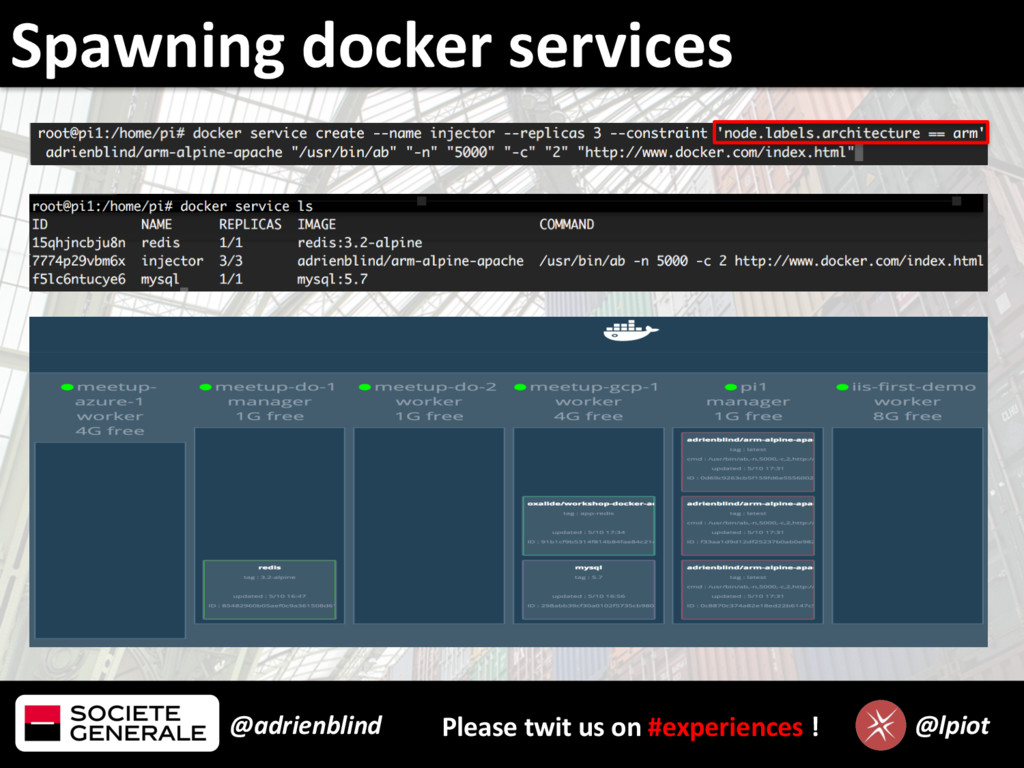Click the 'node.labels.architecture == arm' constraint text
Screen dimensions: 1024x768
click(x=851, y=133)
